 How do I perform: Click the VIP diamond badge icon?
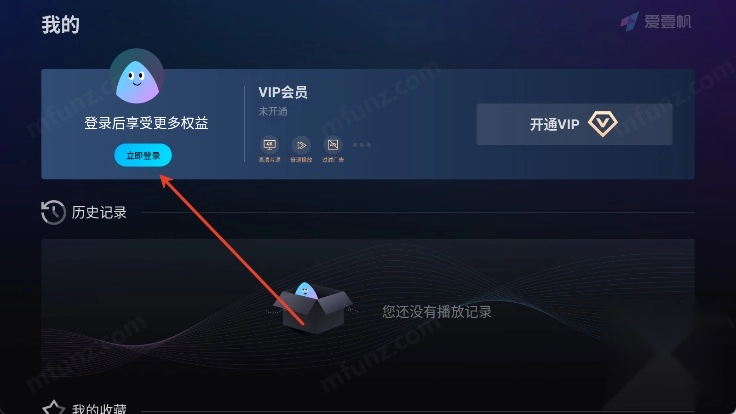coord(603,124)
